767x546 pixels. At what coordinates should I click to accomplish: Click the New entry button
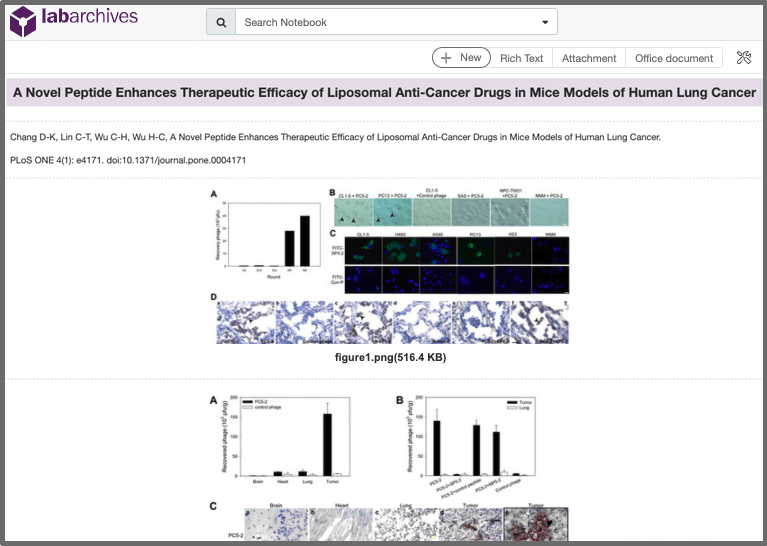click(x=461, y=58)
